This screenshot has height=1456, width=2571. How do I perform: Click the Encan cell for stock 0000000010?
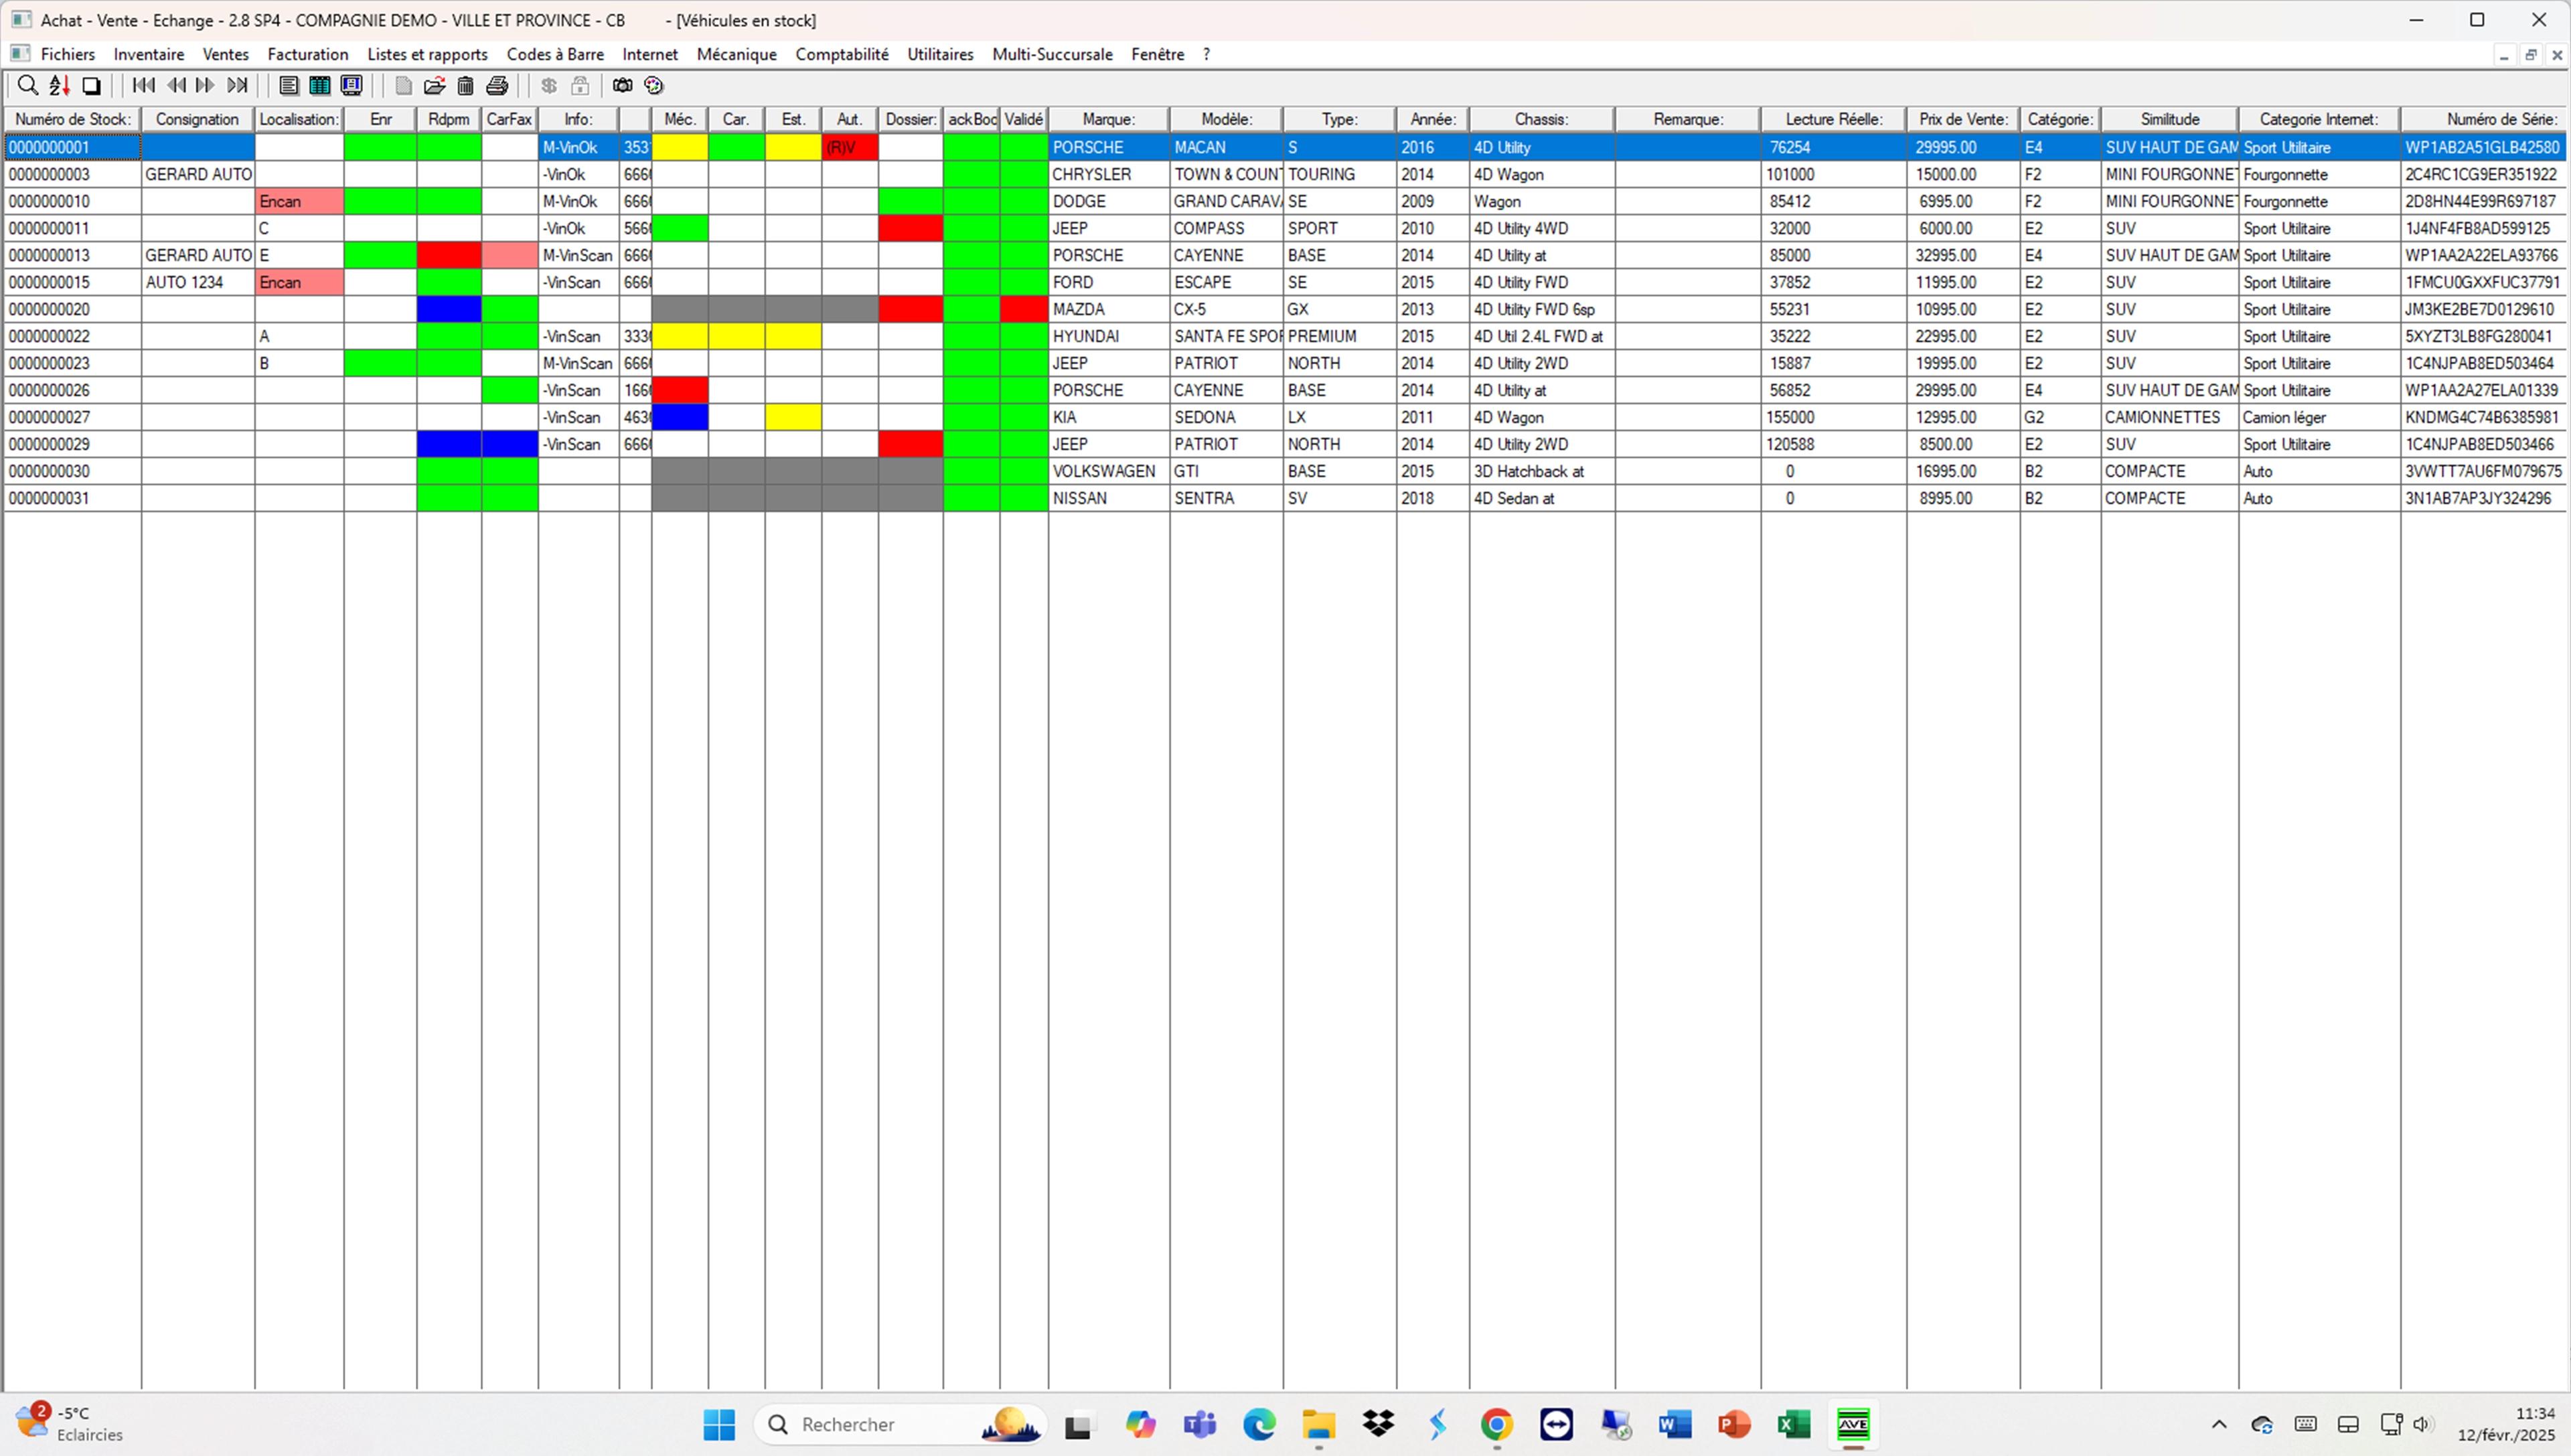point(299,201)
